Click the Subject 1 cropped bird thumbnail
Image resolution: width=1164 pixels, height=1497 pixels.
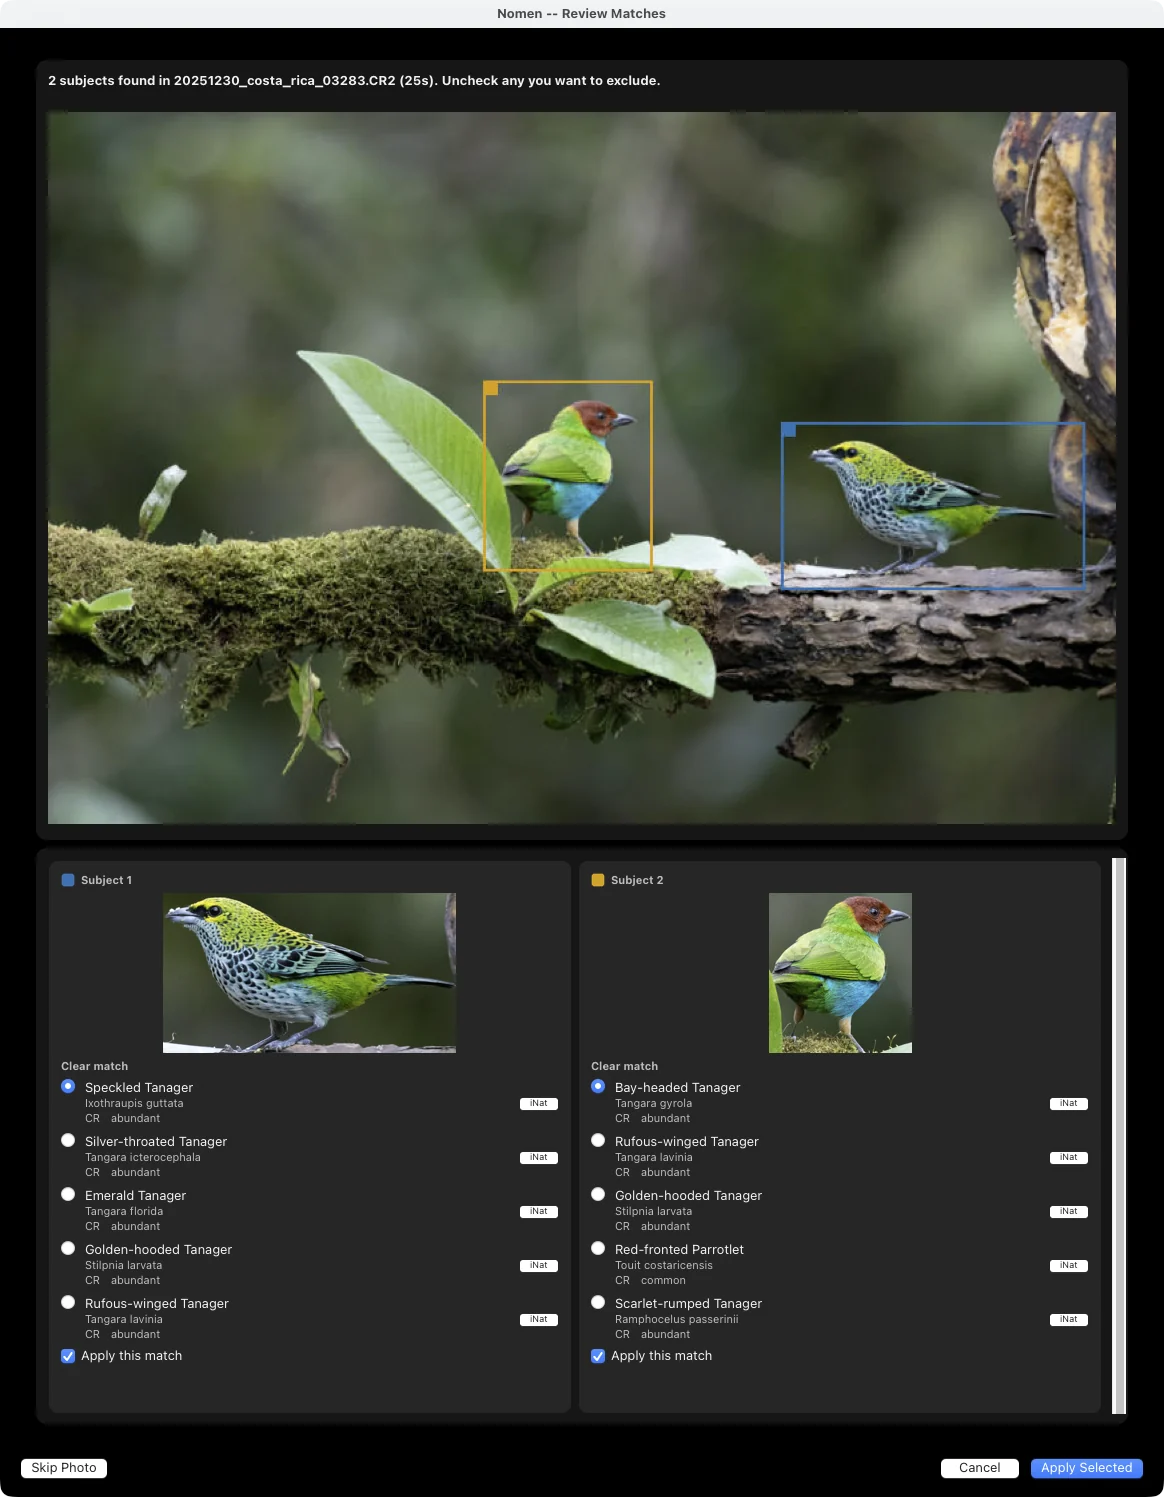click(x=309, y=973)
